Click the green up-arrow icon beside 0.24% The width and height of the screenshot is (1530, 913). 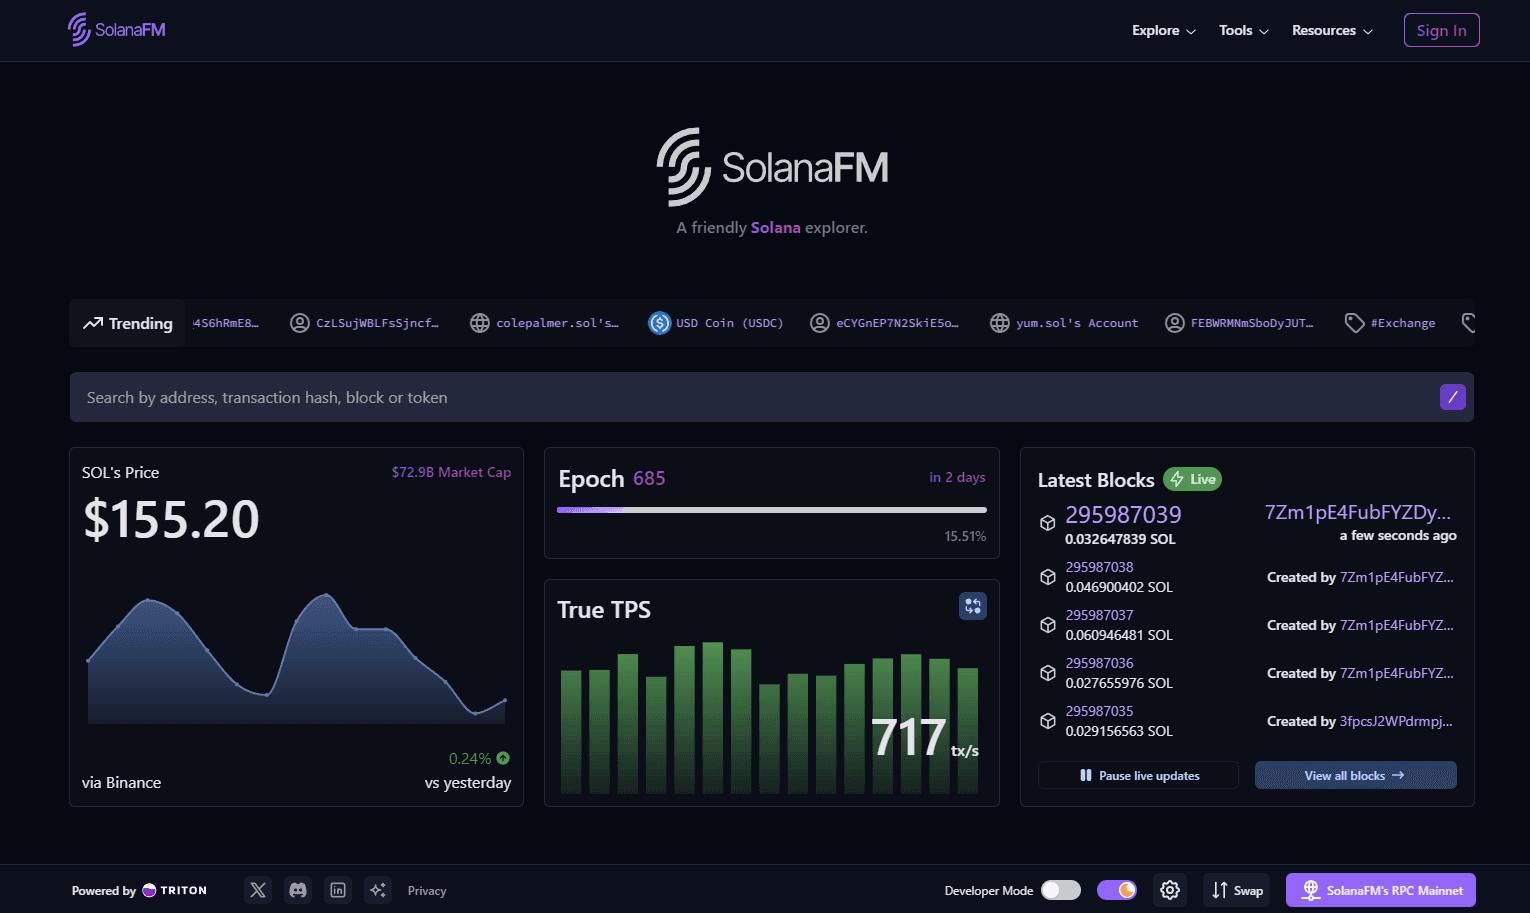pos(503,758)
